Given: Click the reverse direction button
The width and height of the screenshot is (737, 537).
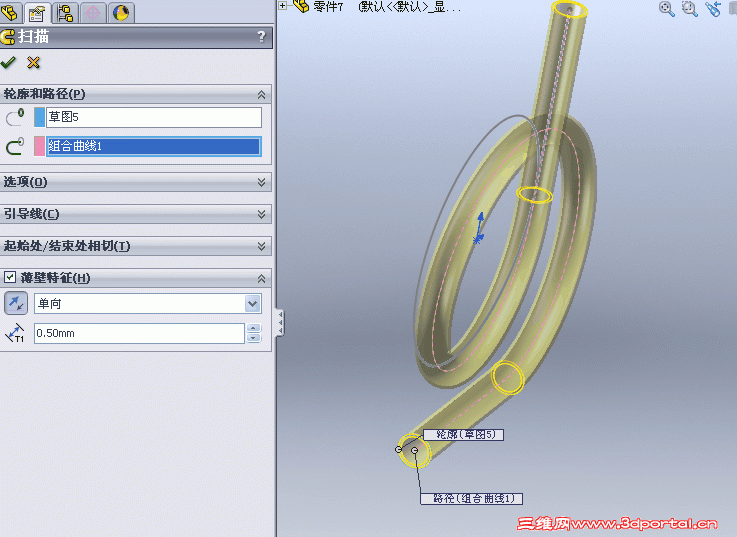Looking at the screenshot, I should (x=16, y=303).
